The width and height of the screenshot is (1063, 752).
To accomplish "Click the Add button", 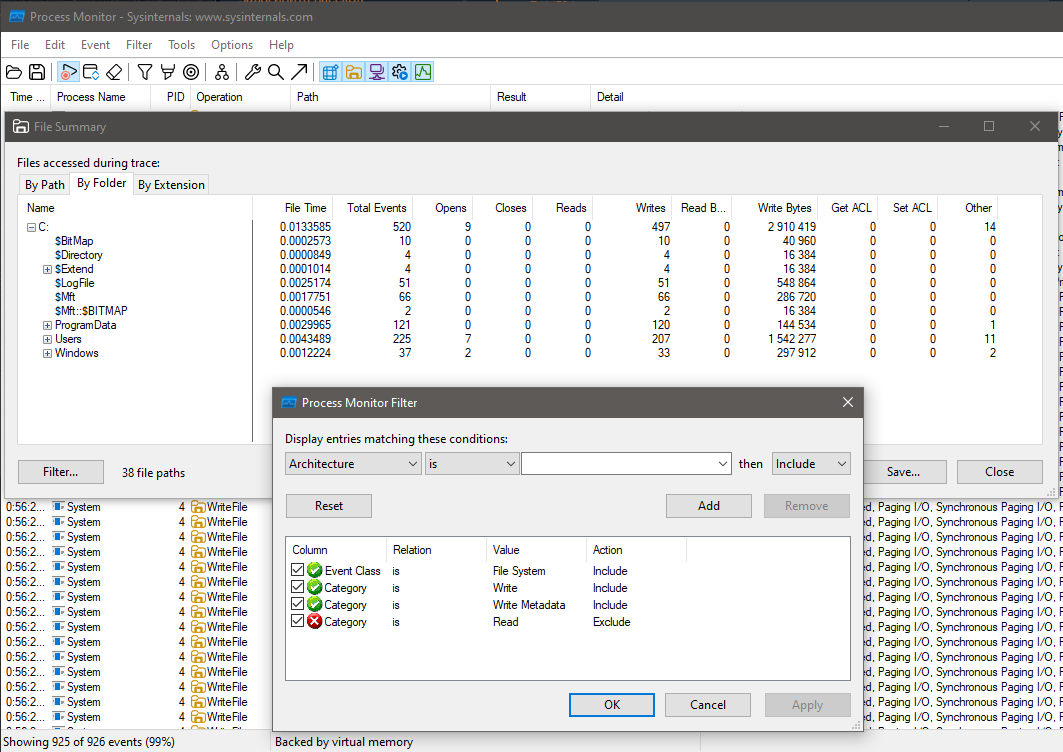I will coord(708,506).
